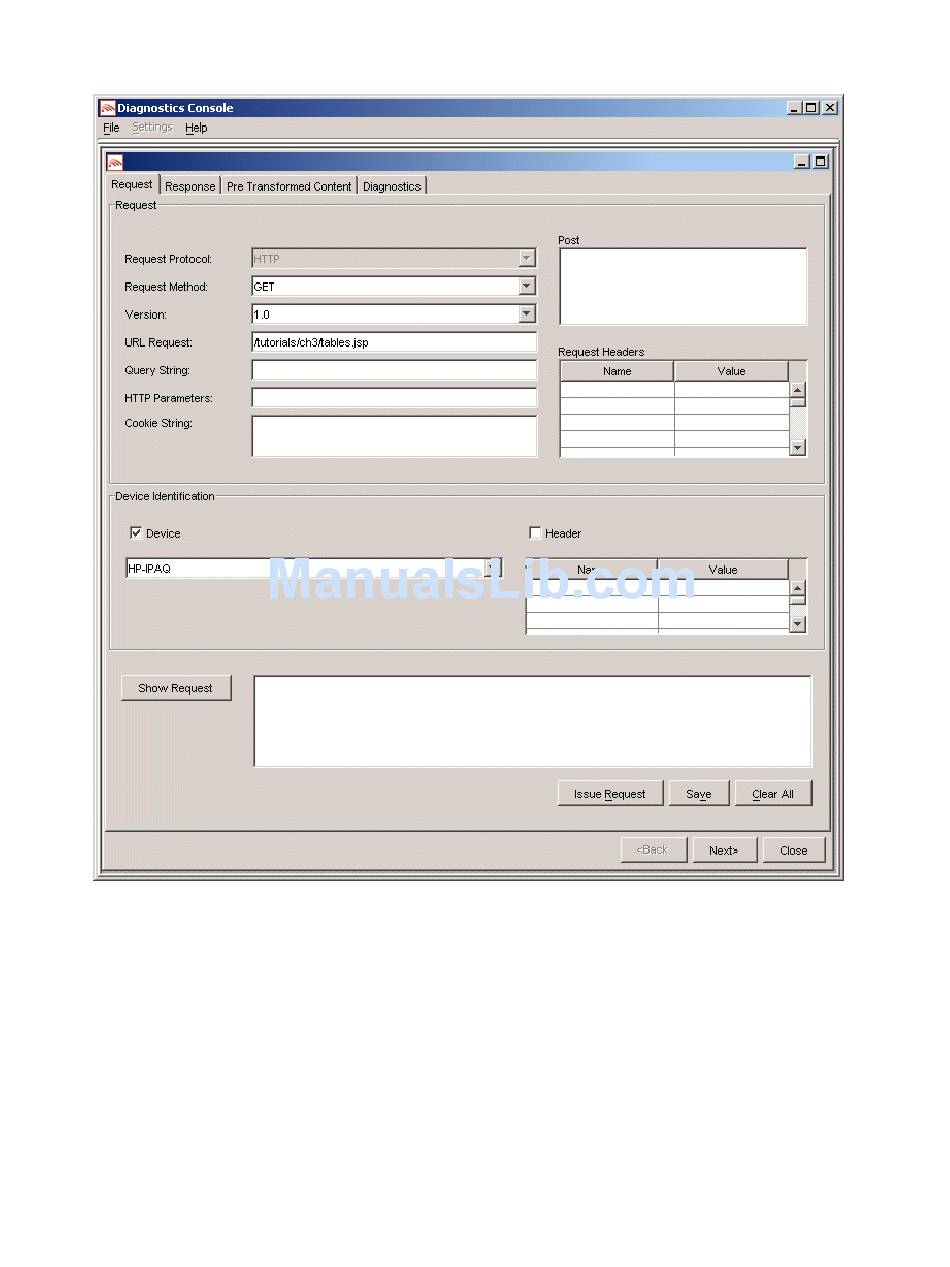Switch to the Diagnostics tab
The height and width of the screenshot is (1267, 950).
(x=392, y=186)
